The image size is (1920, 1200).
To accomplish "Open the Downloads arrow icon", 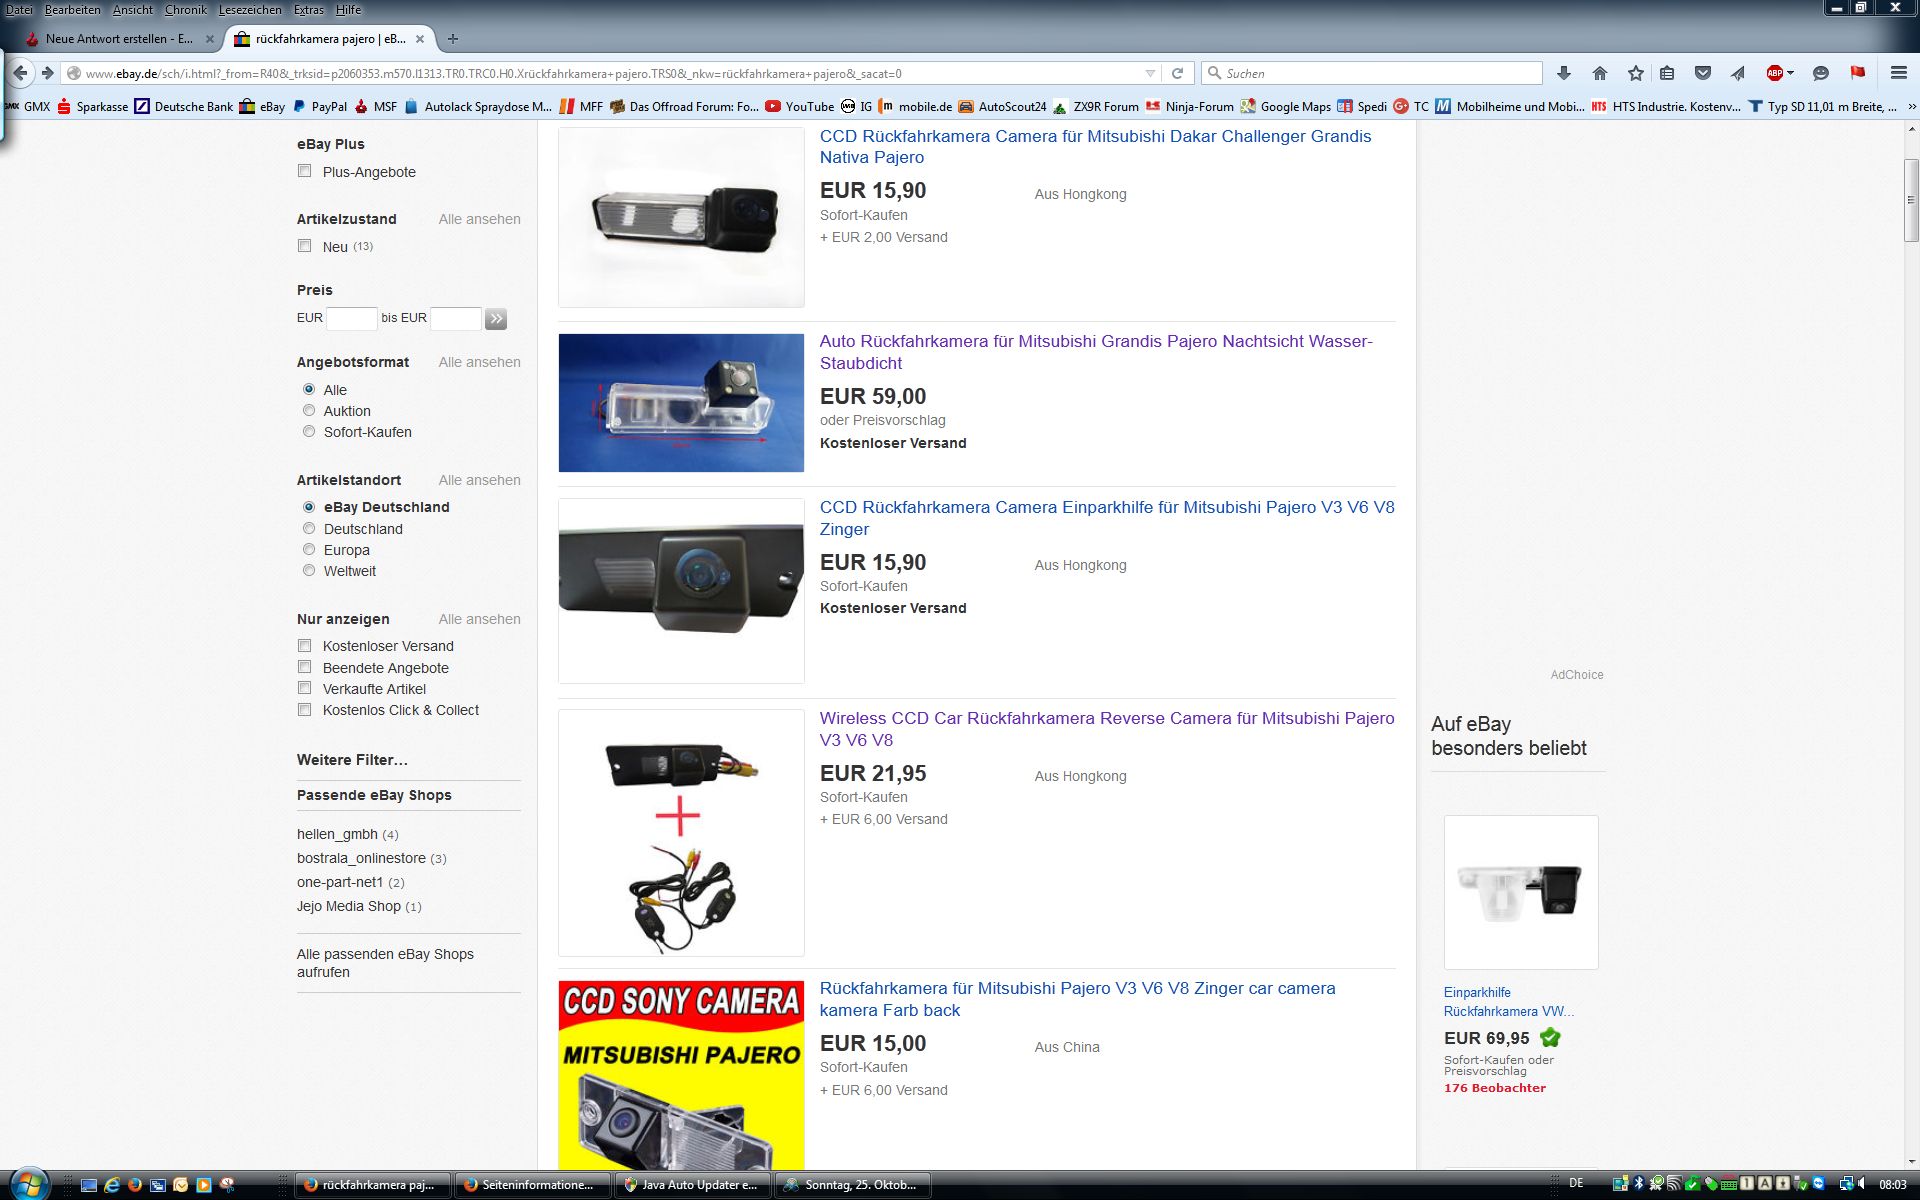I will 1564,73.
